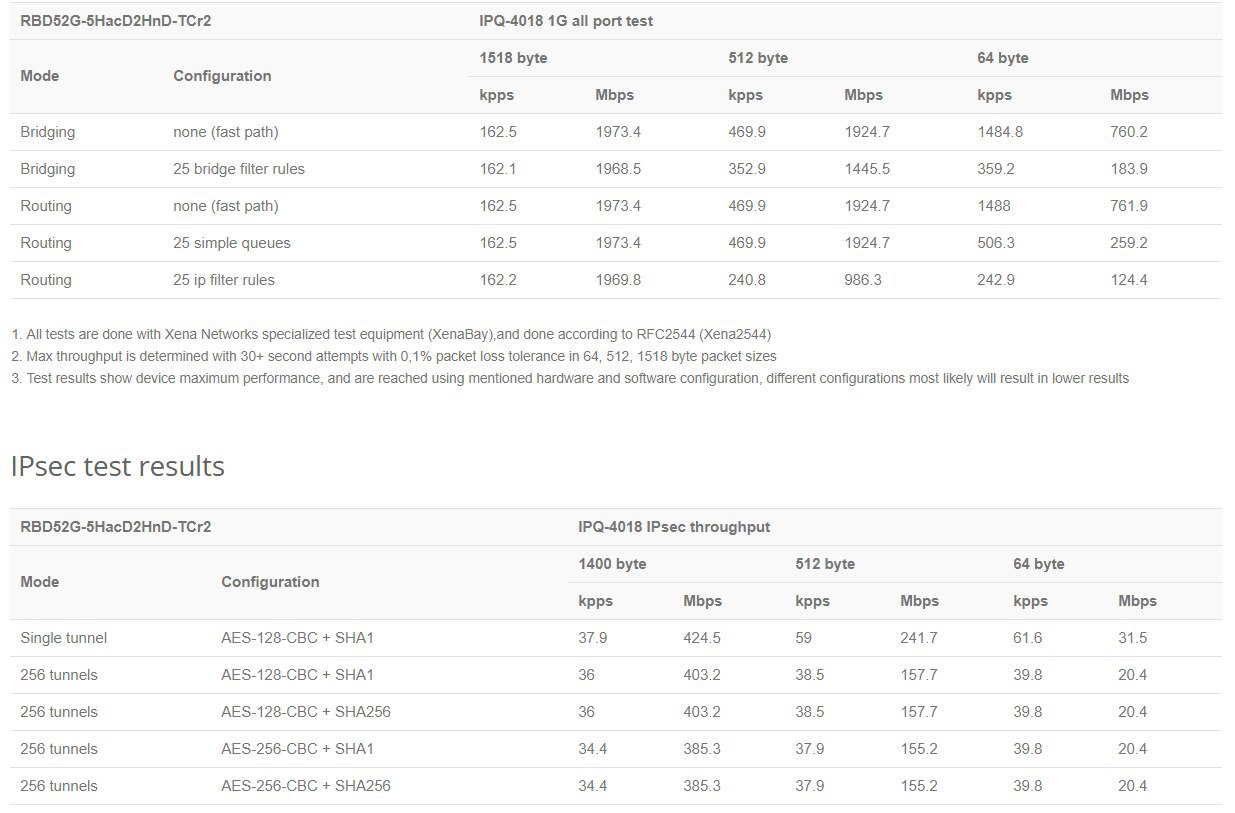Click the 'Configuration' header in the all port test table
This screenshot has height=813, width=1235.
click(222, 76)
